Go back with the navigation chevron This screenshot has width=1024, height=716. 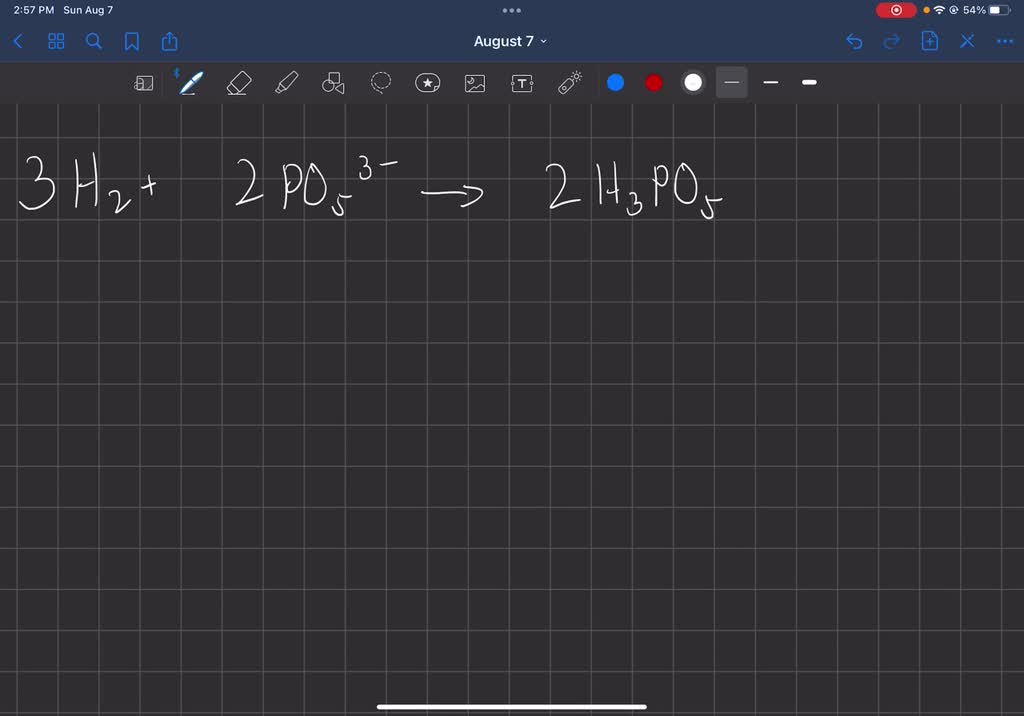(x=18, y=41)
